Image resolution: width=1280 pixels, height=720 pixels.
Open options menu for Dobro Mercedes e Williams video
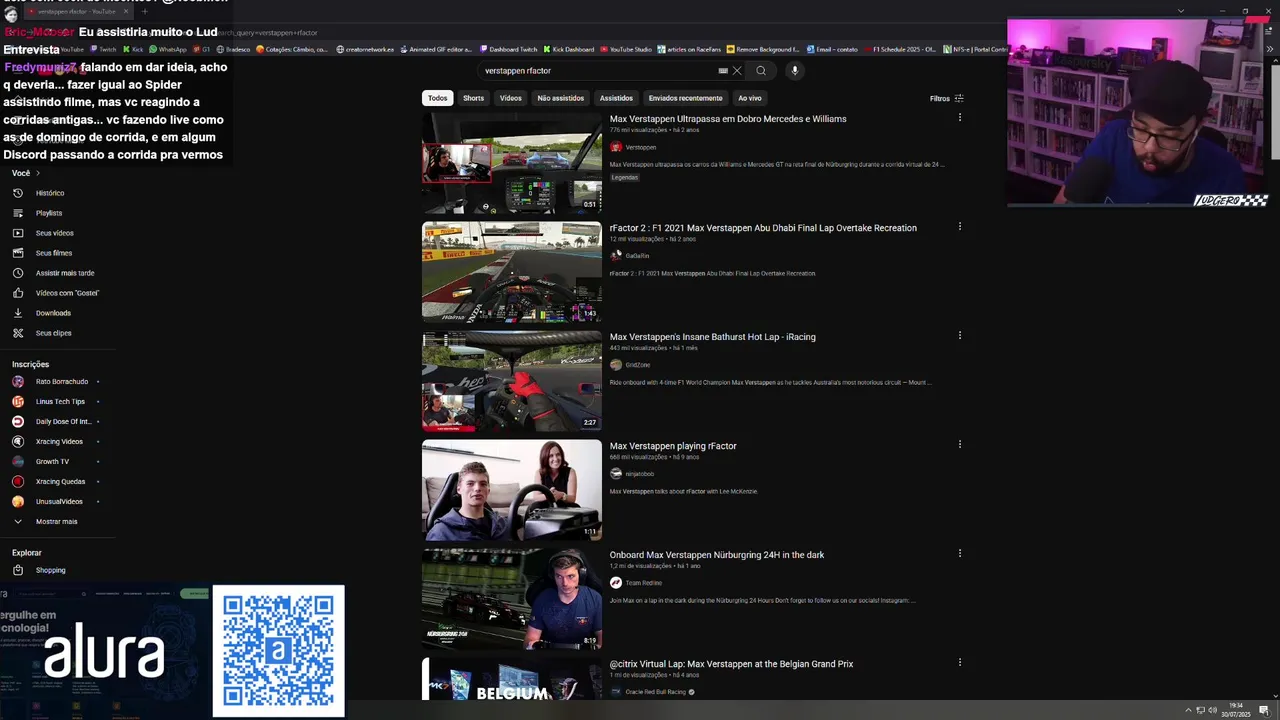point(960,118)
